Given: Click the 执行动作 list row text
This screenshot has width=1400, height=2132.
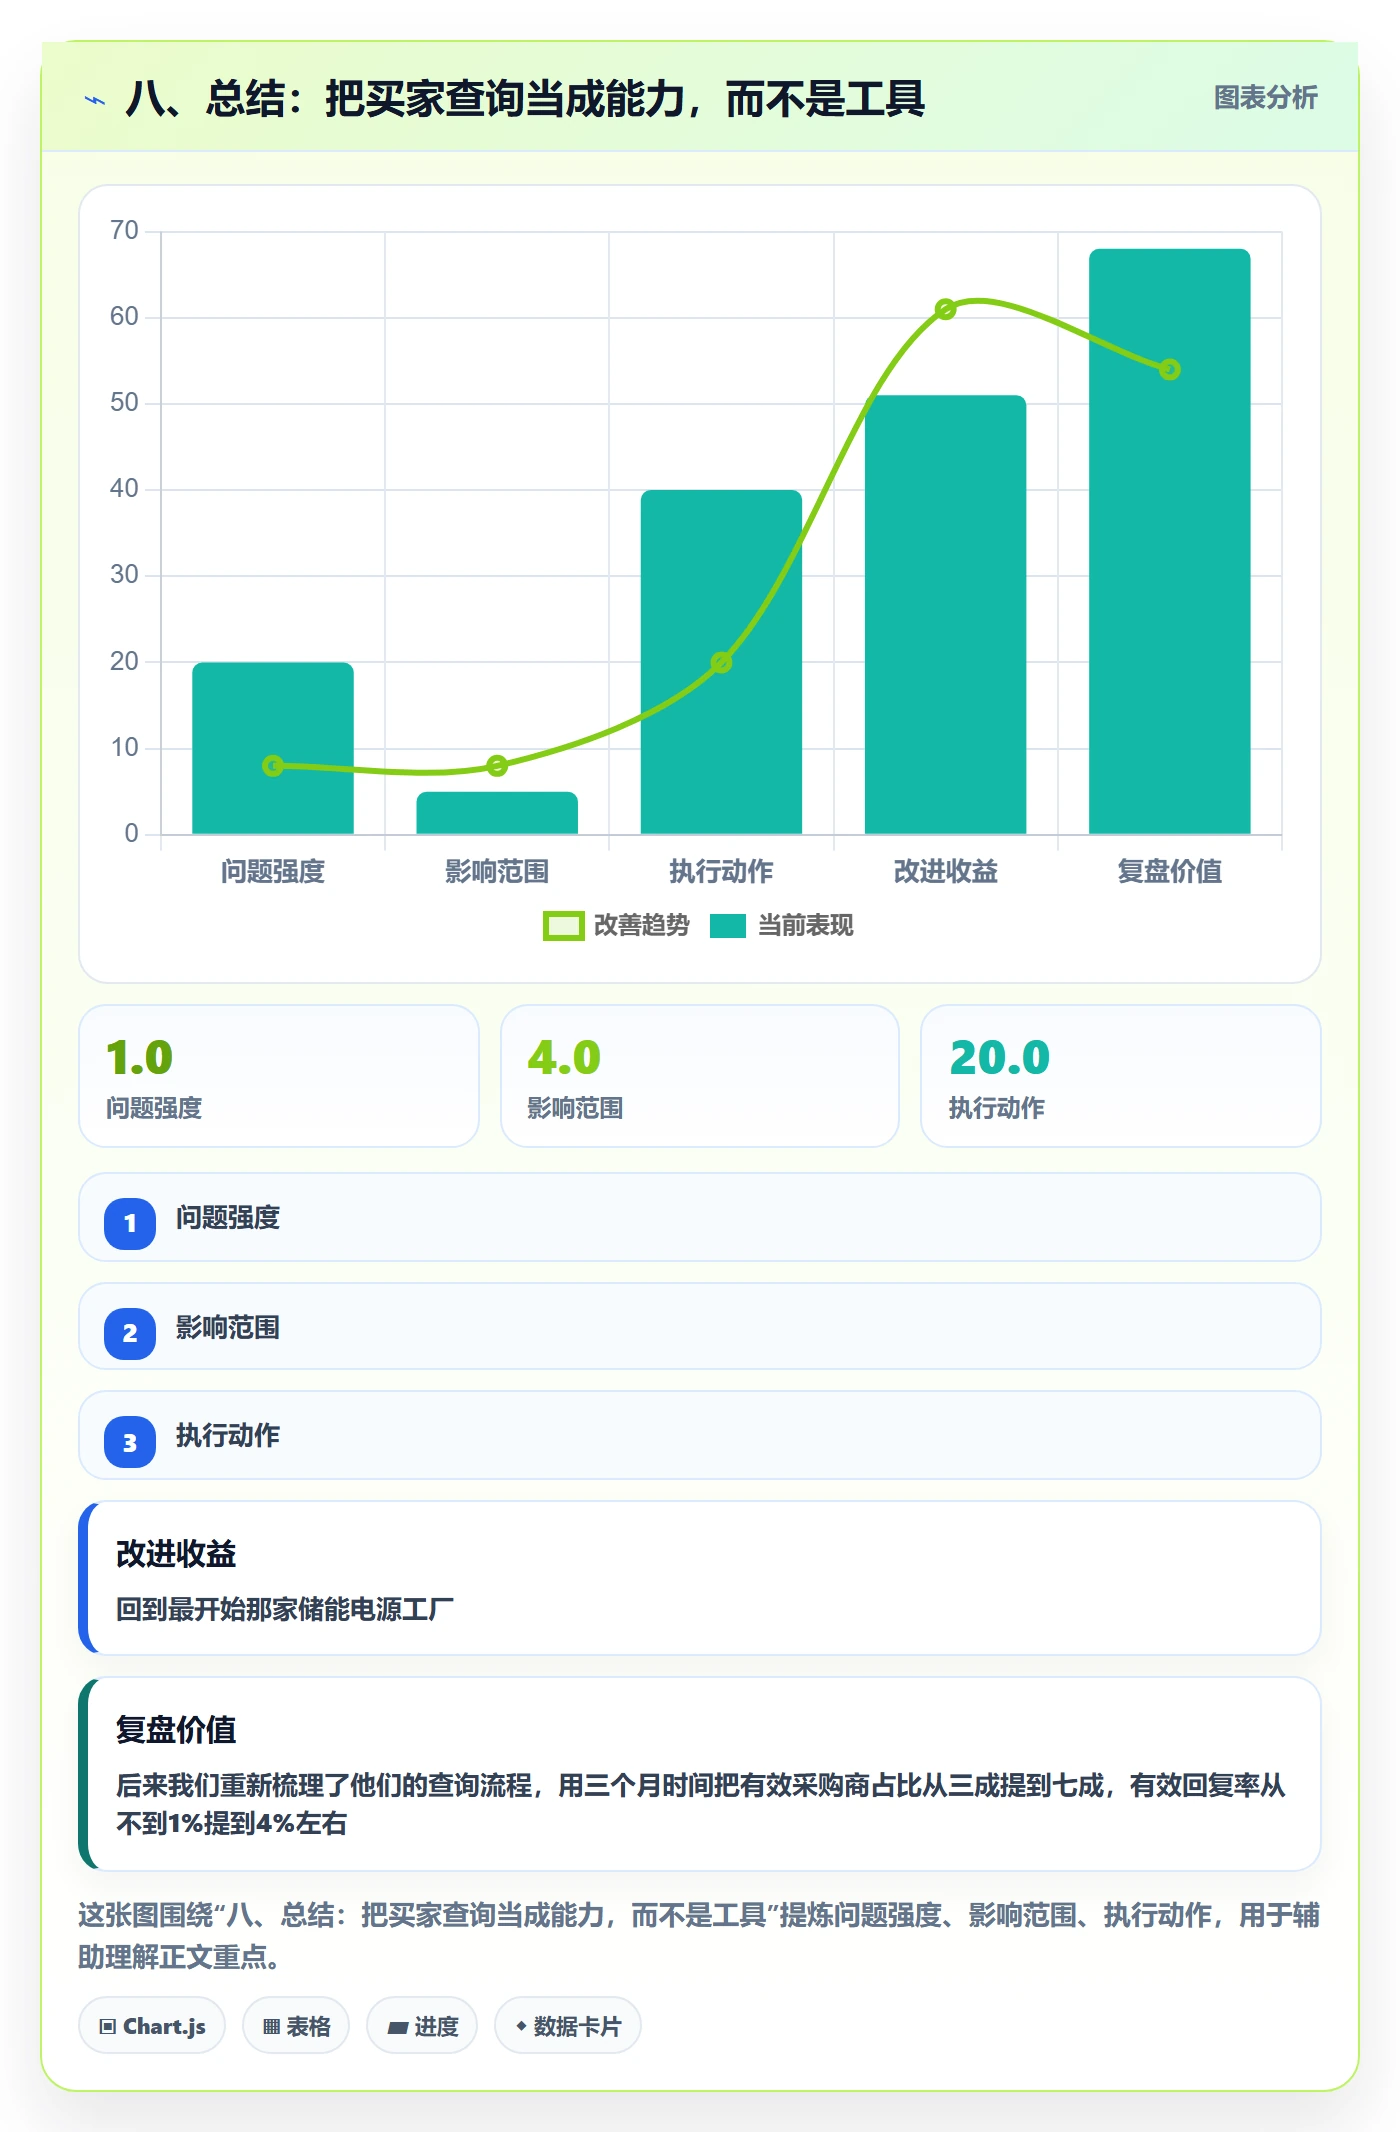Looking at the screenshot, I should [228, 1436].
